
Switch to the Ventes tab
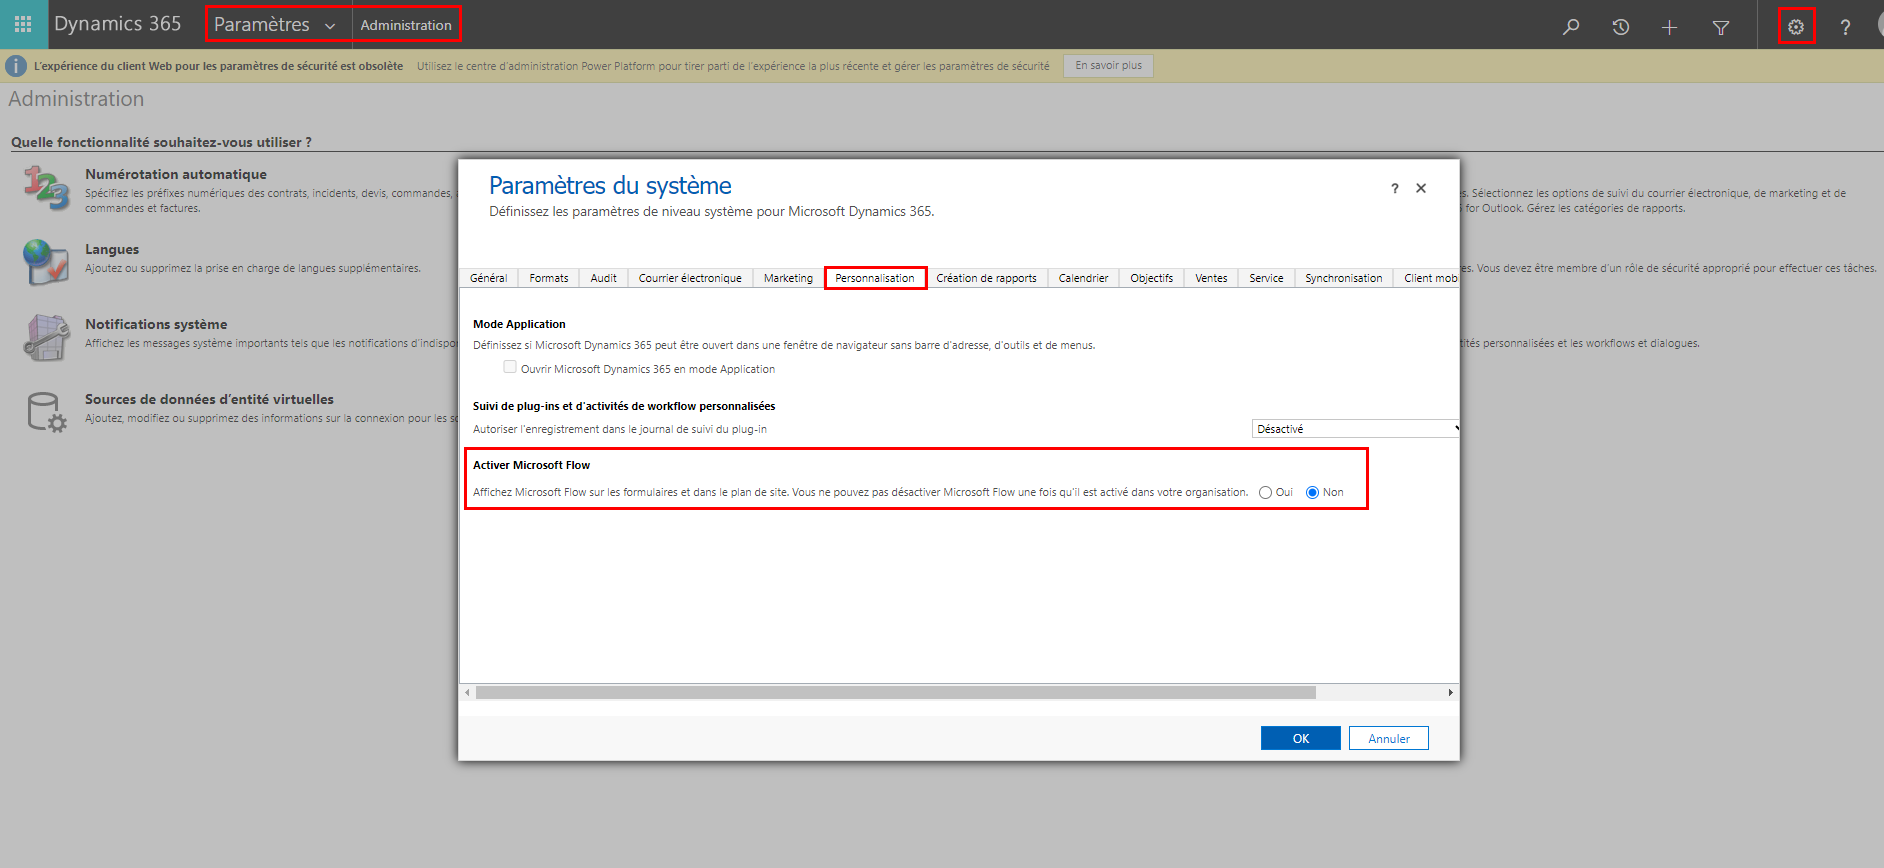pos(1211,278)
